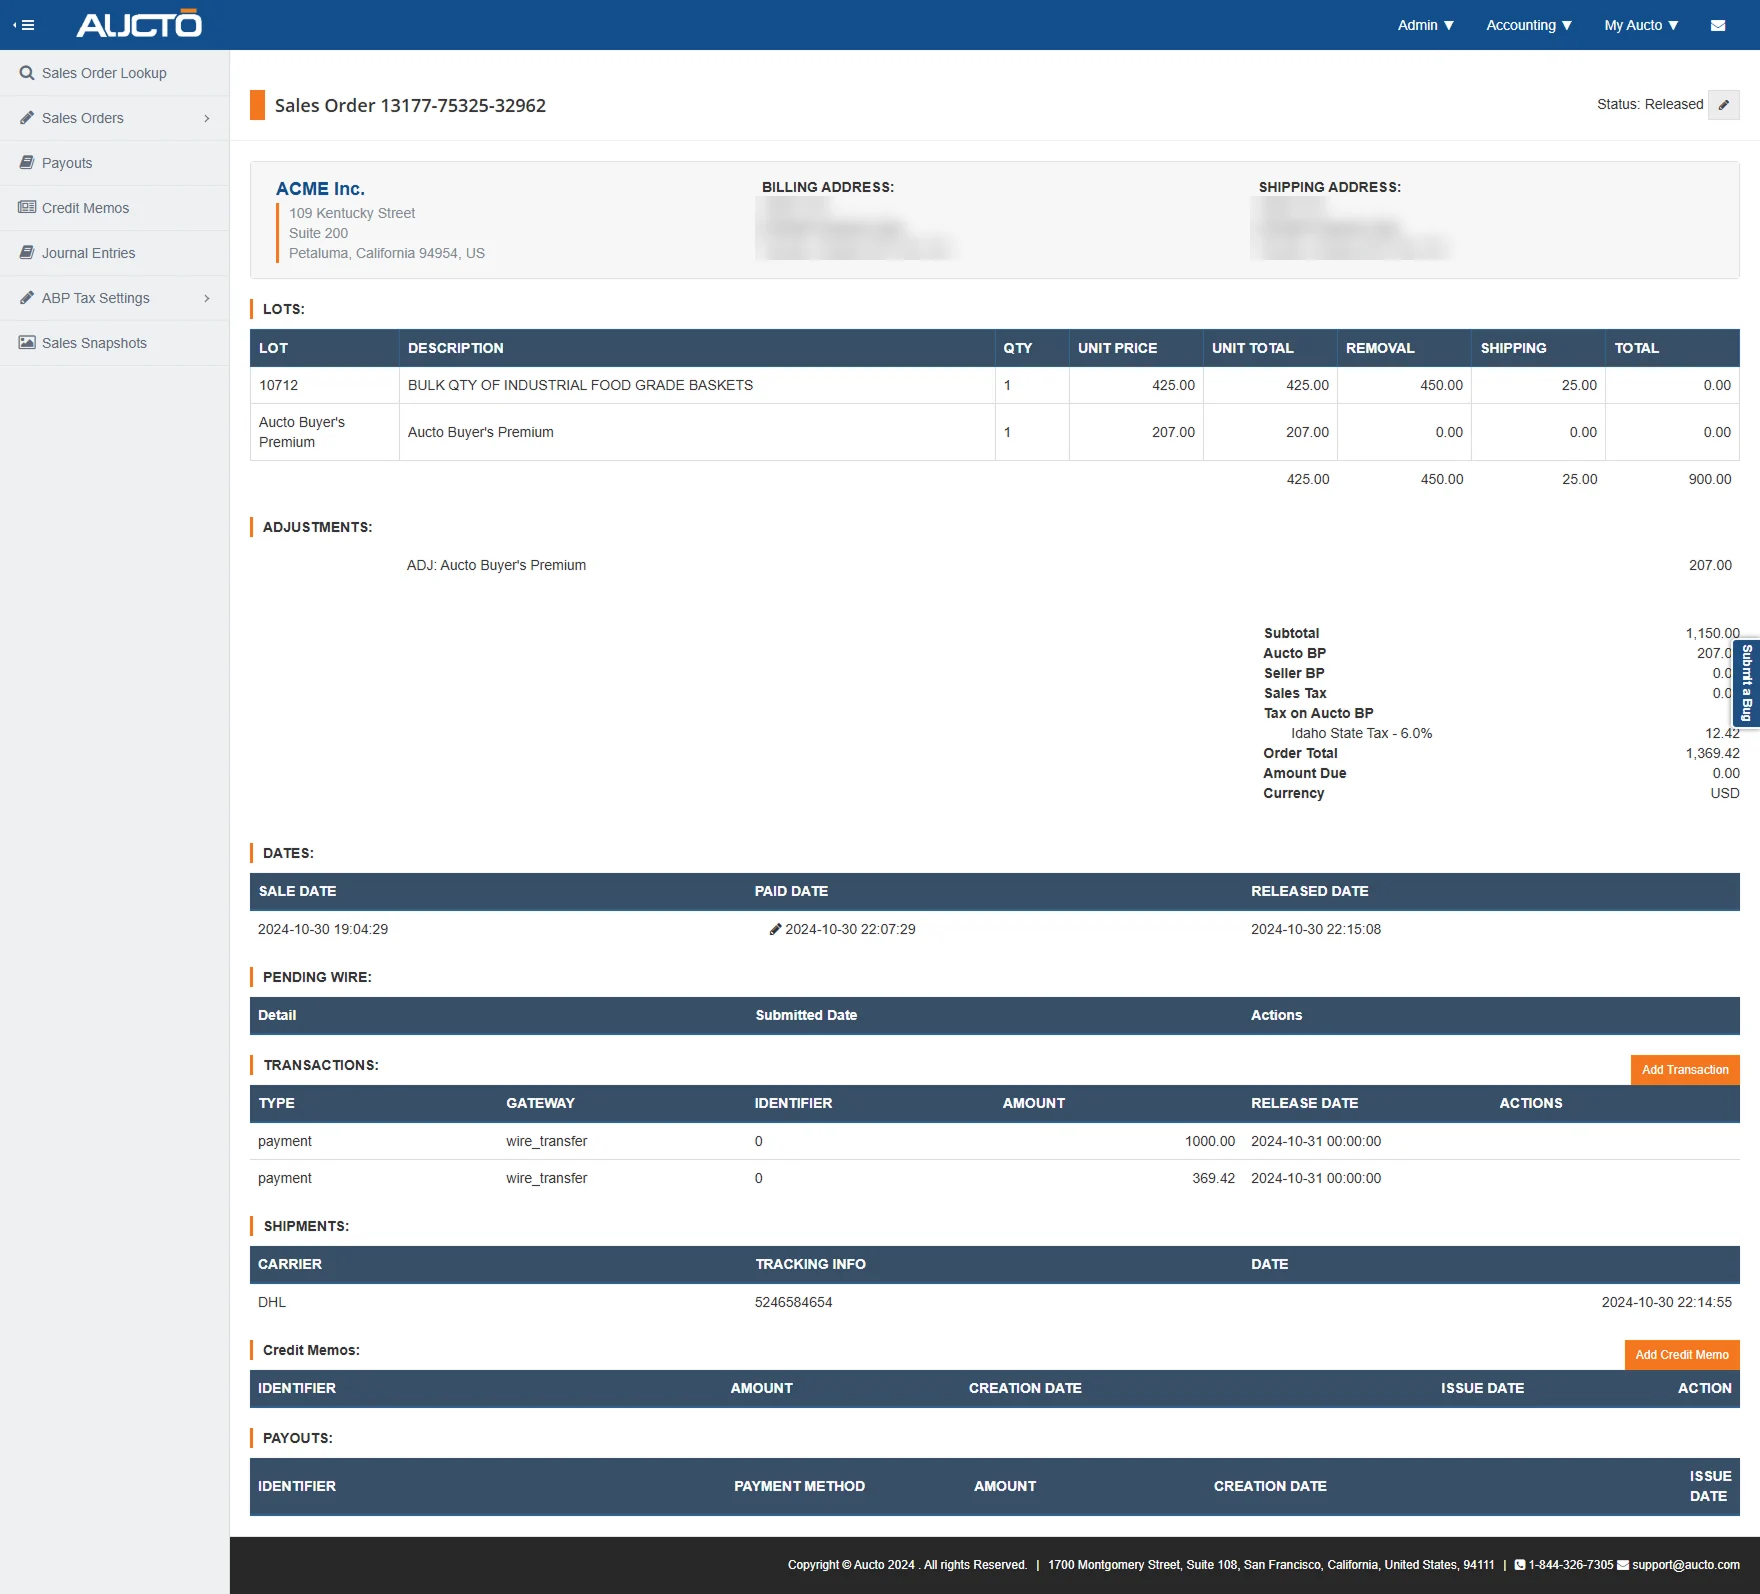Image resolution: width=1760 pixels, height=1594 pixels.
Task: Open Journal Entries in sidebar
Action: (x=115, y=253)
